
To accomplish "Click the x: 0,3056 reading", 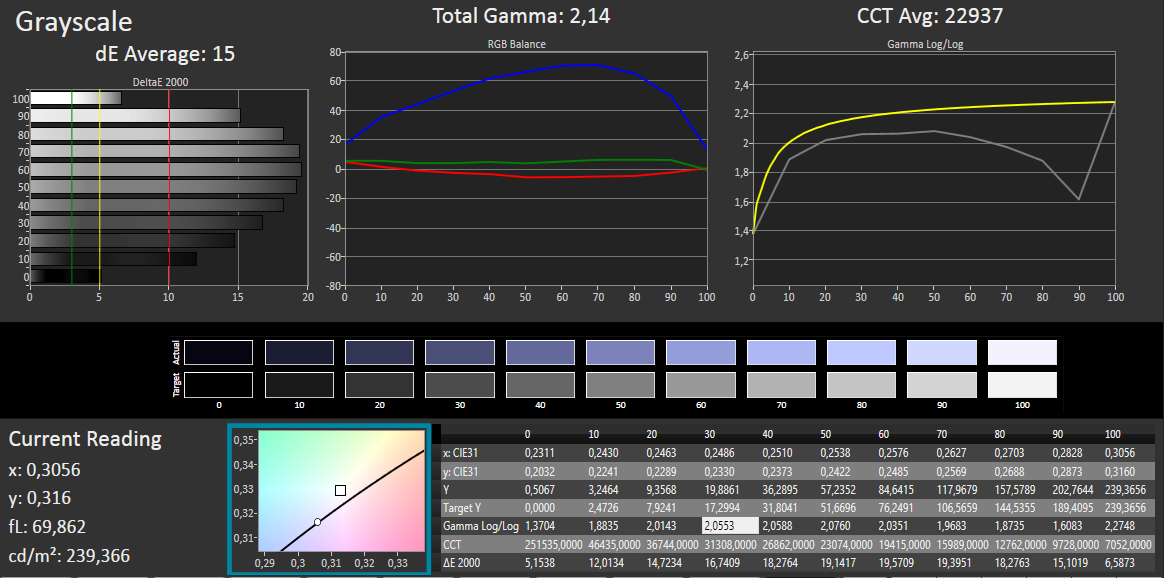I will (45, 469).
